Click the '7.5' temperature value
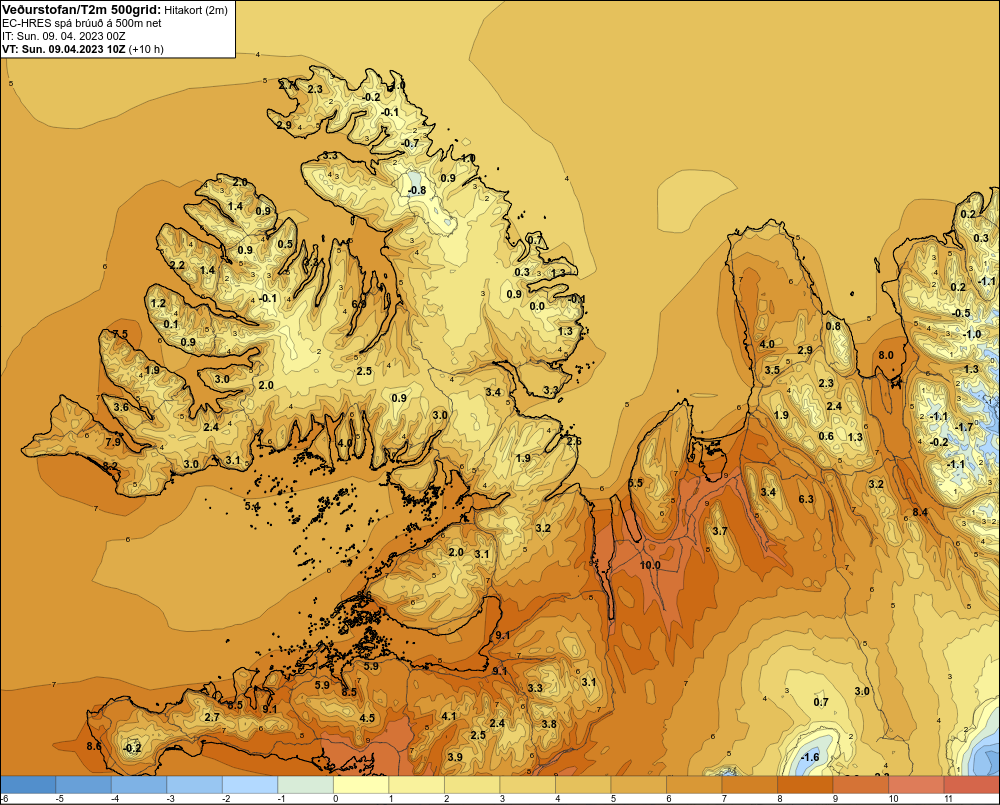Viewport: 1000px width, 805px height. [120, 334]
